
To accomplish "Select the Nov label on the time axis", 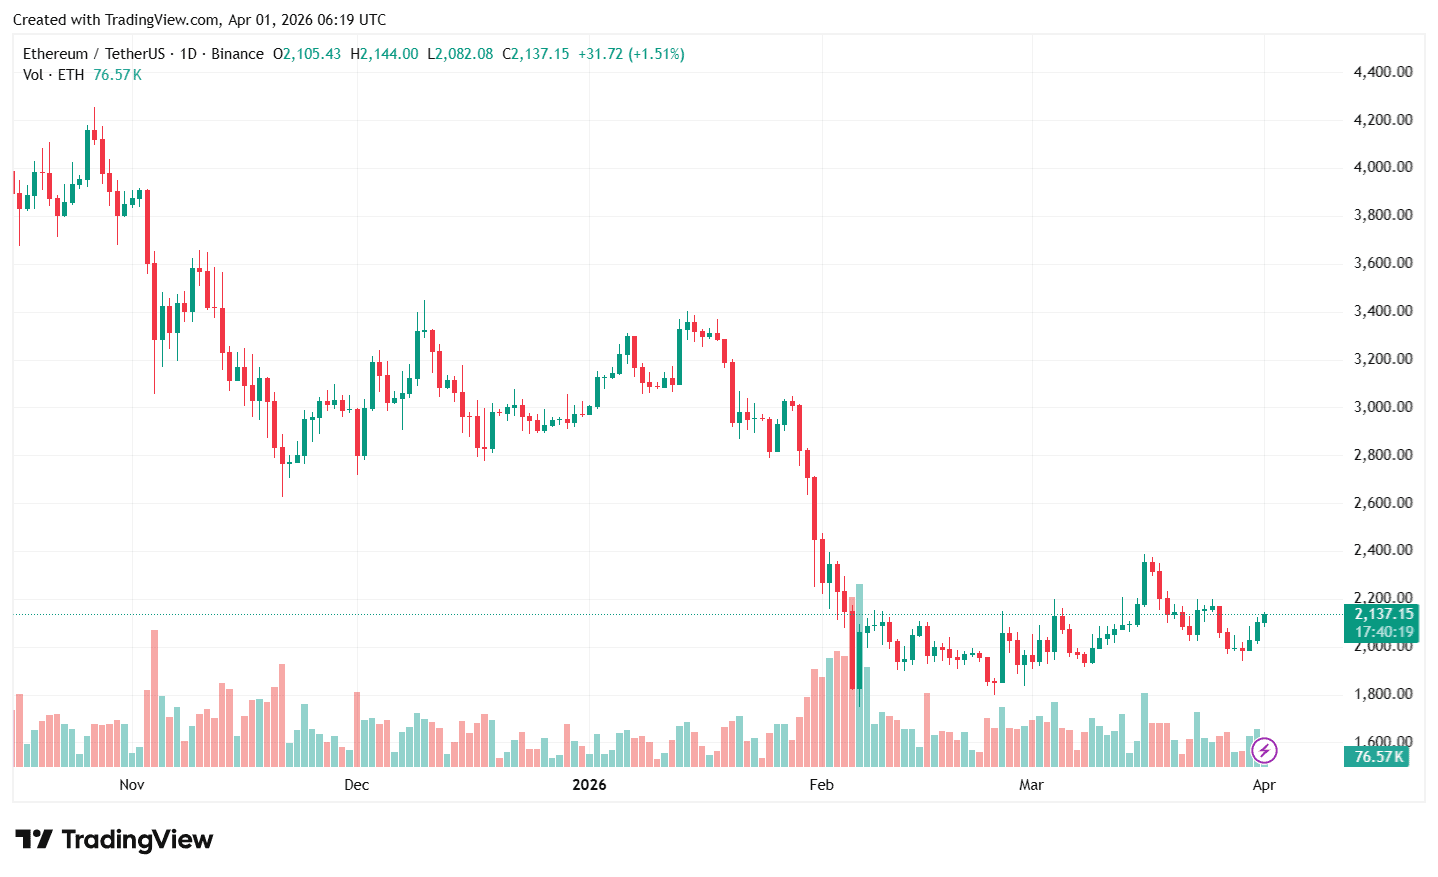I will click(x=132, y=785).
